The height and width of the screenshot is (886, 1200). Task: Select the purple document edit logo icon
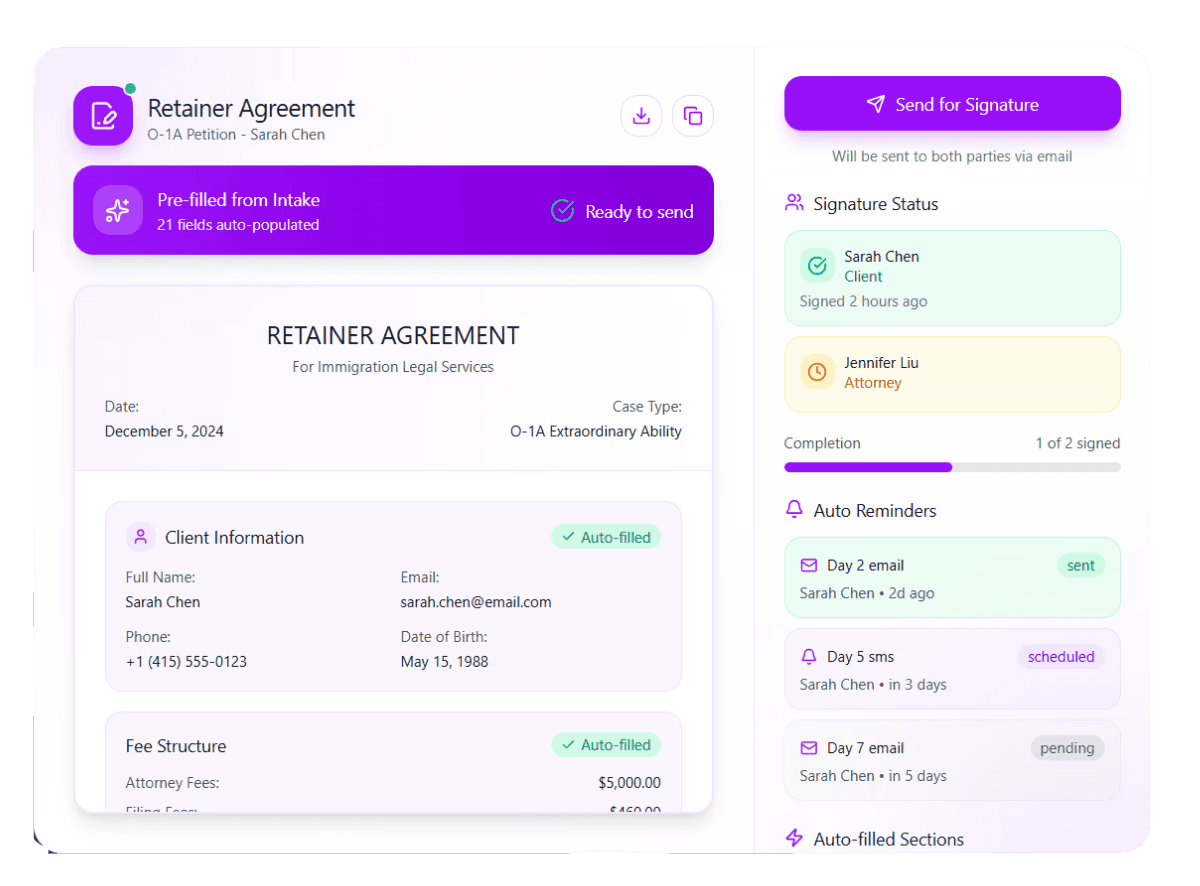tap(103, 116)
